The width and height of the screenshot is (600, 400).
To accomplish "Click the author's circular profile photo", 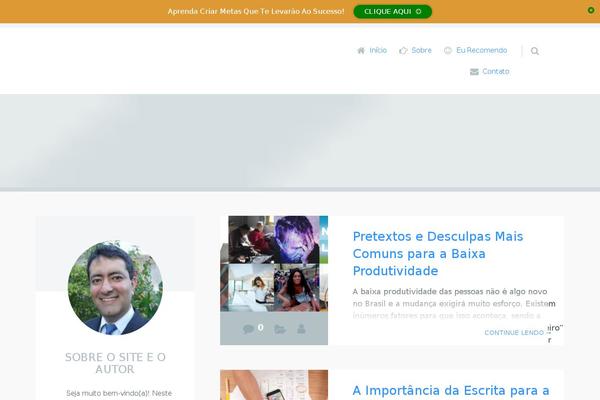I will tap(115, 287).
